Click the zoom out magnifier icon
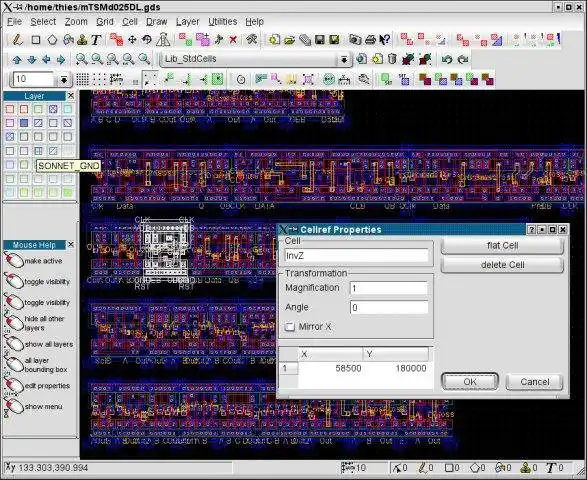 pyautogui.click(x=97, y=59)
